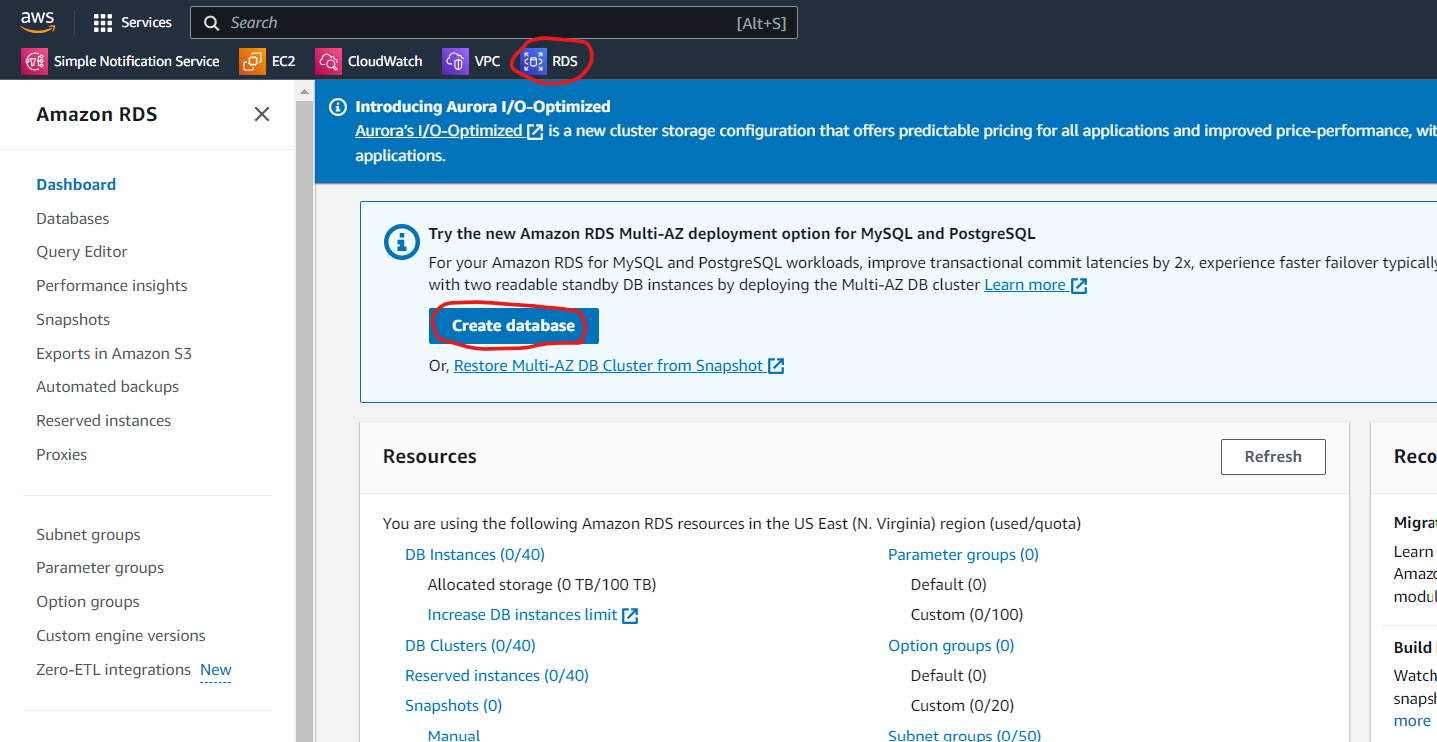
Task: Open the RDS shortcut icon
Action: tap(534, 61)
